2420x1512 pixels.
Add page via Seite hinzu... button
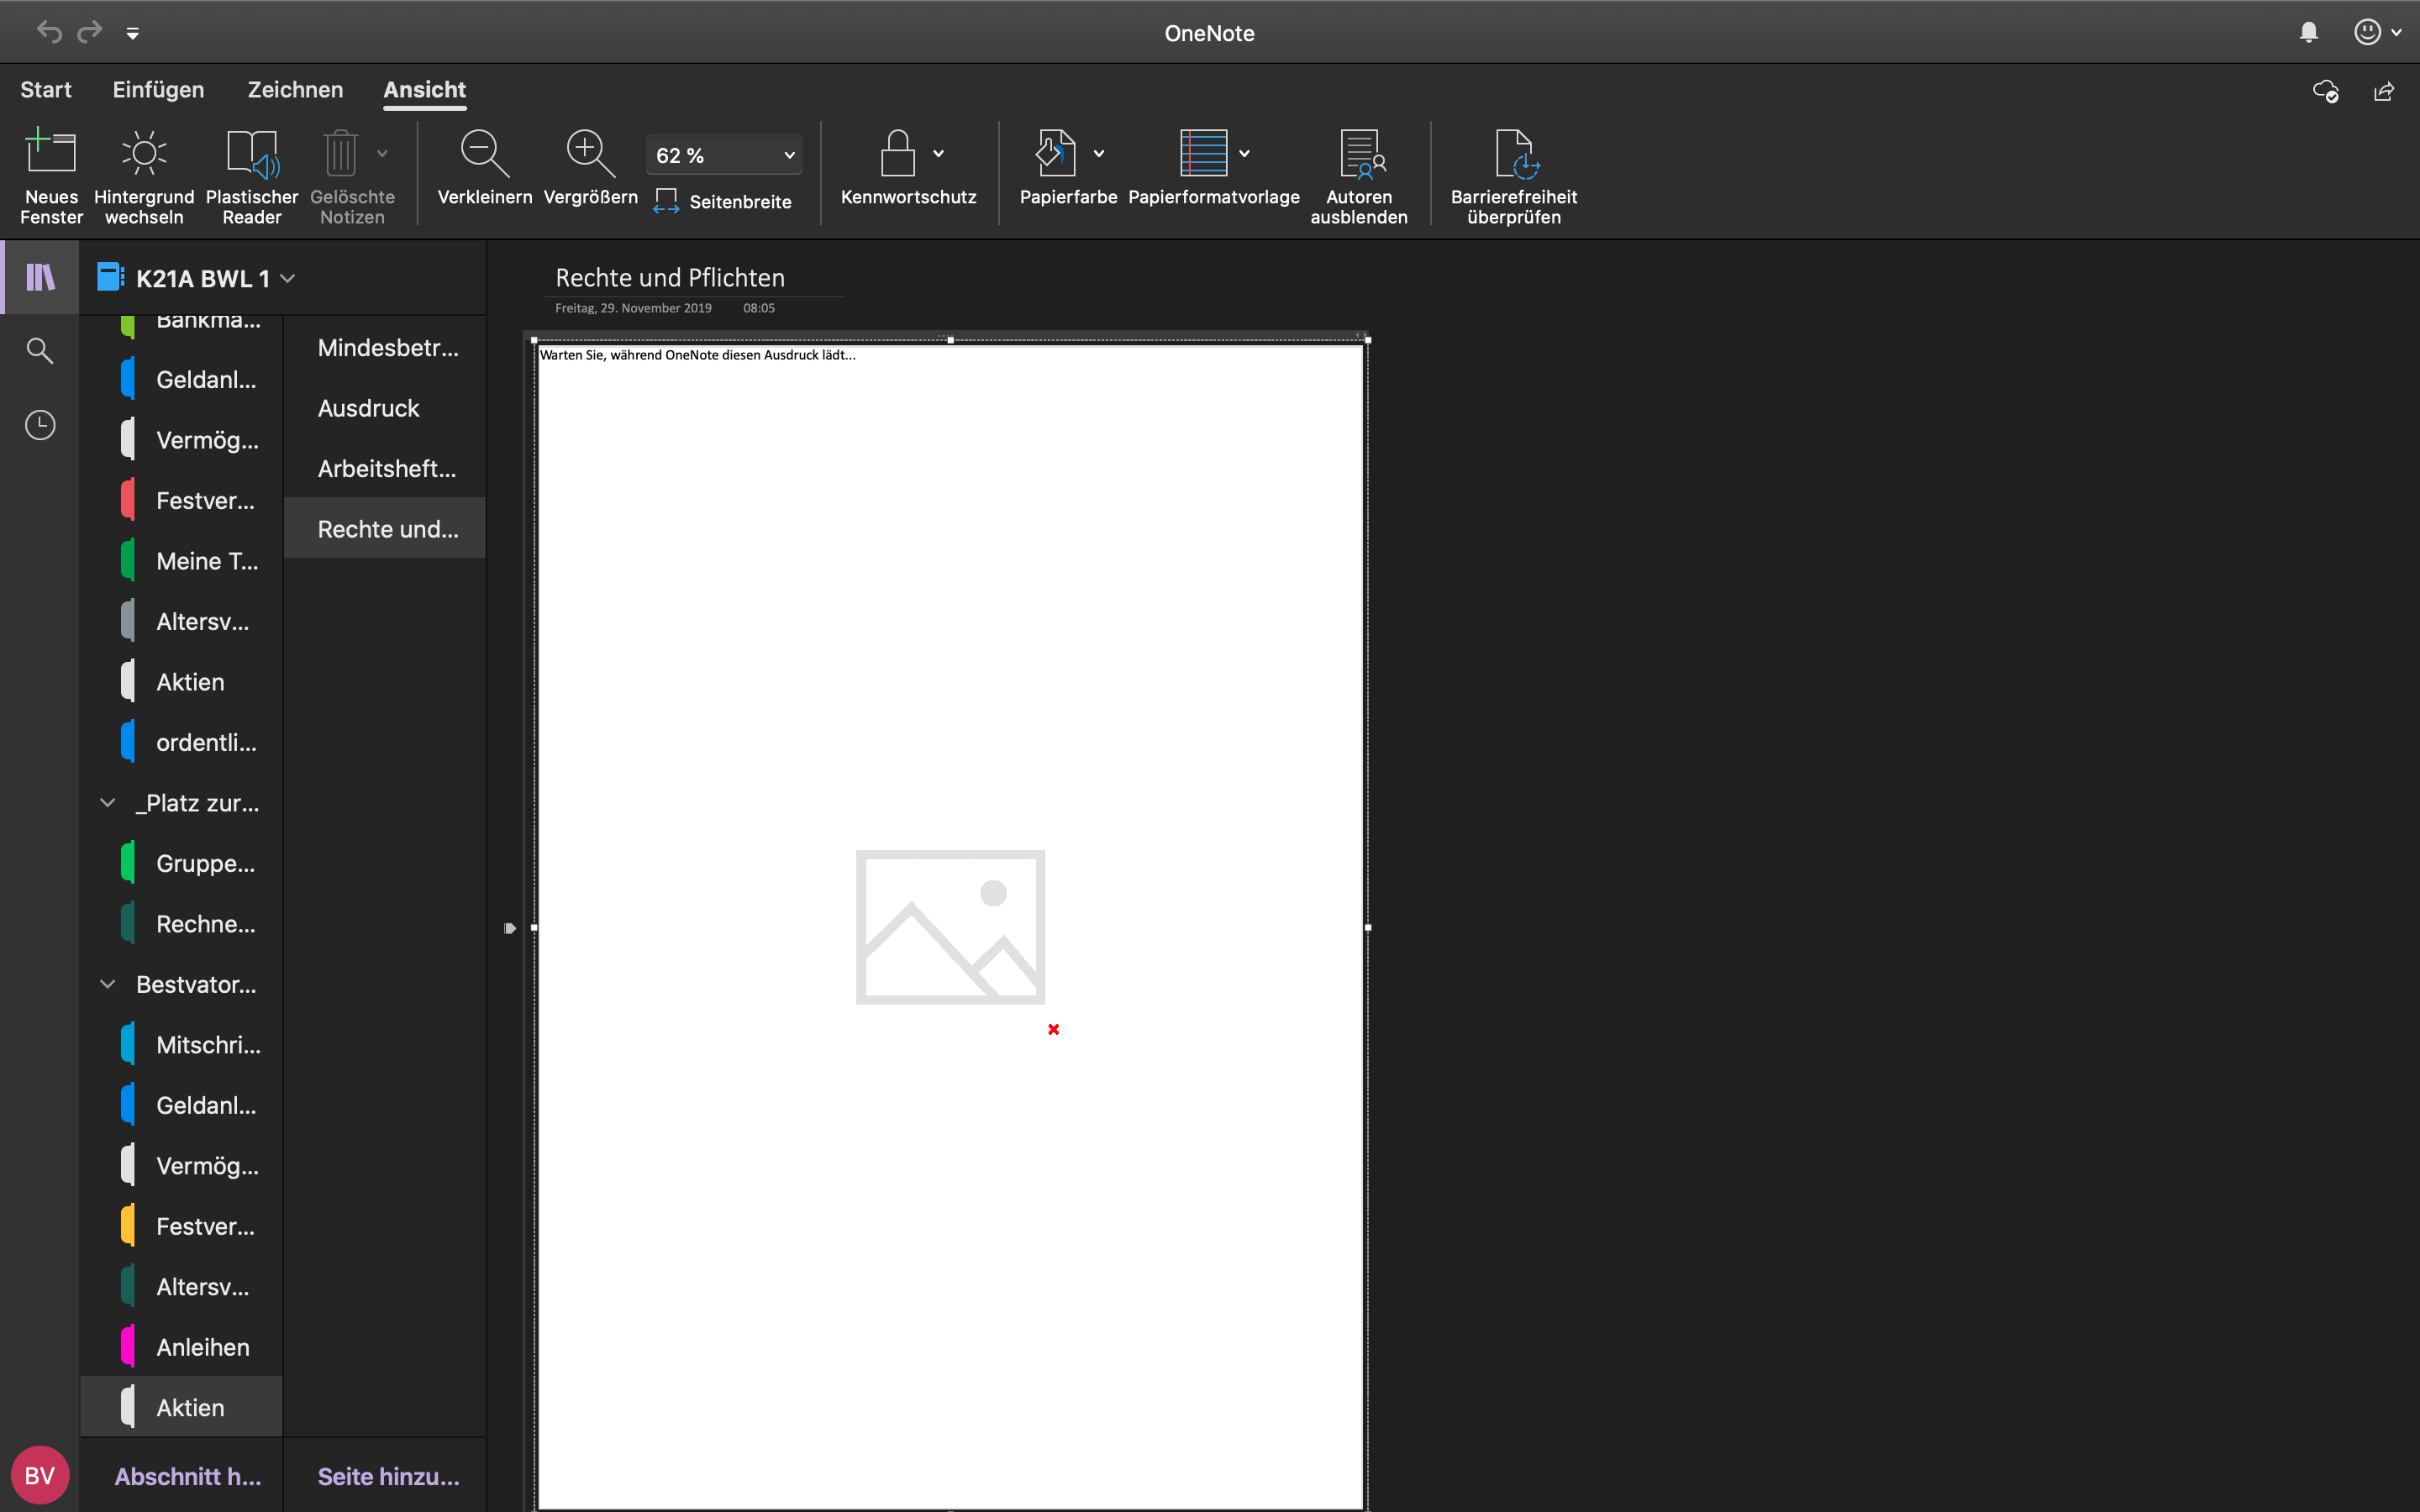388,1476
